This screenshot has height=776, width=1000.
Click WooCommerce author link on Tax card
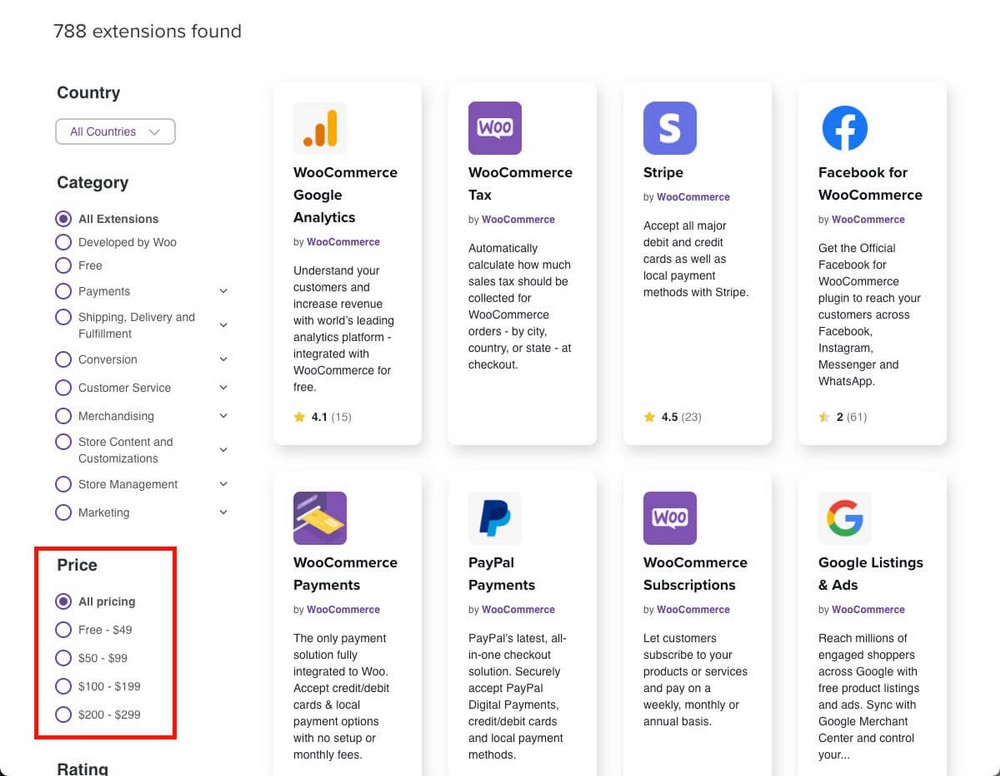coord(518,219)
